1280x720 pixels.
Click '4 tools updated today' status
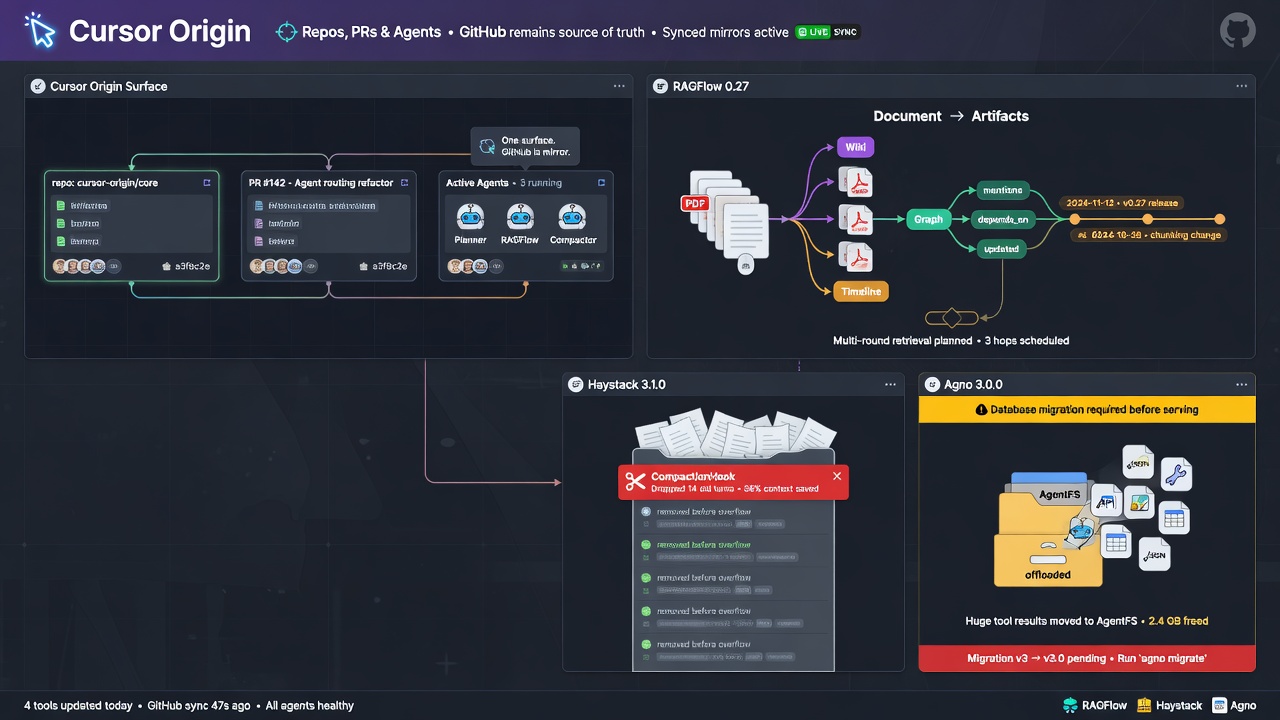pyautogui.click(x=78, y=706)
